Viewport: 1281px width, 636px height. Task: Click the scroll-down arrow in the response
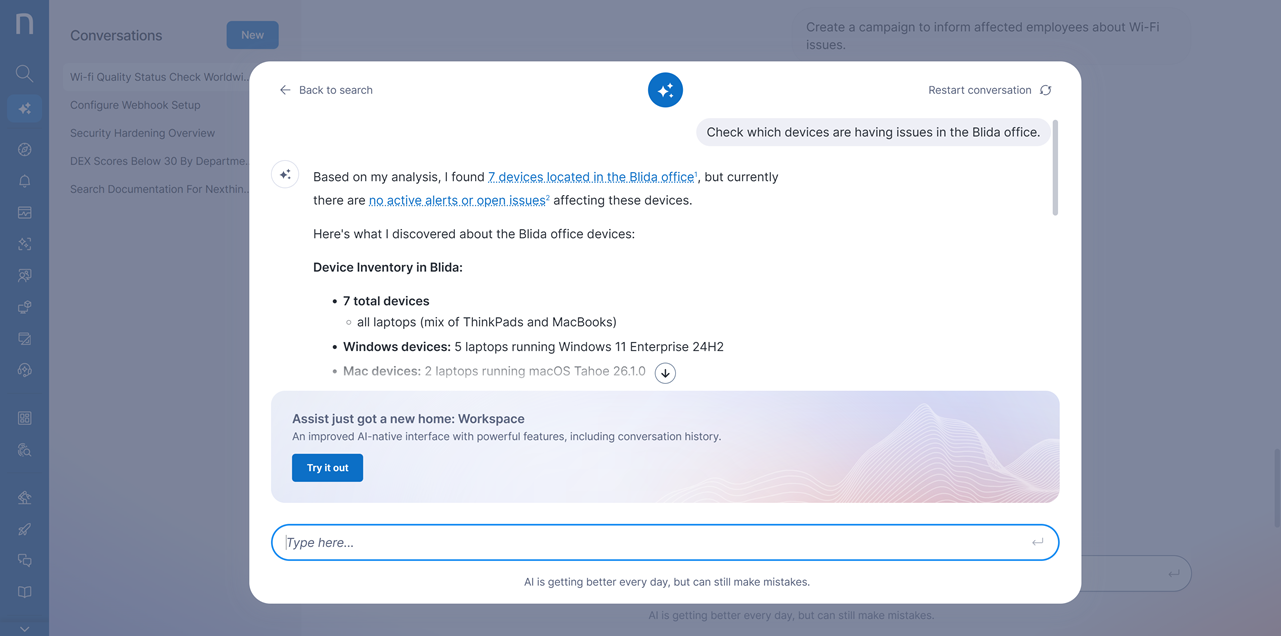[665, 373]
